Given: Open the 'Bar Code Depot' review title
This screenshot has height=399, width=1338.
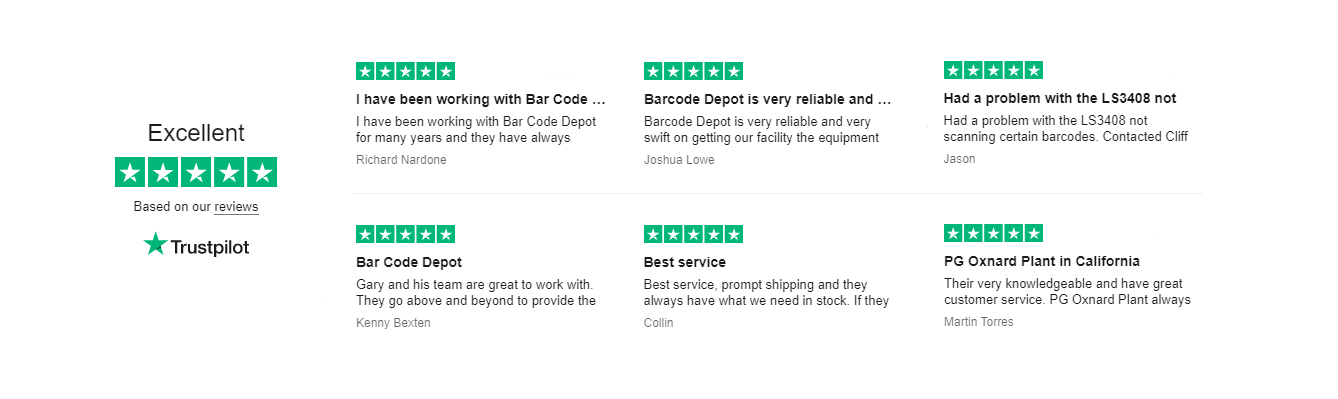Looking at the screenshot, I should coord(409,263).
